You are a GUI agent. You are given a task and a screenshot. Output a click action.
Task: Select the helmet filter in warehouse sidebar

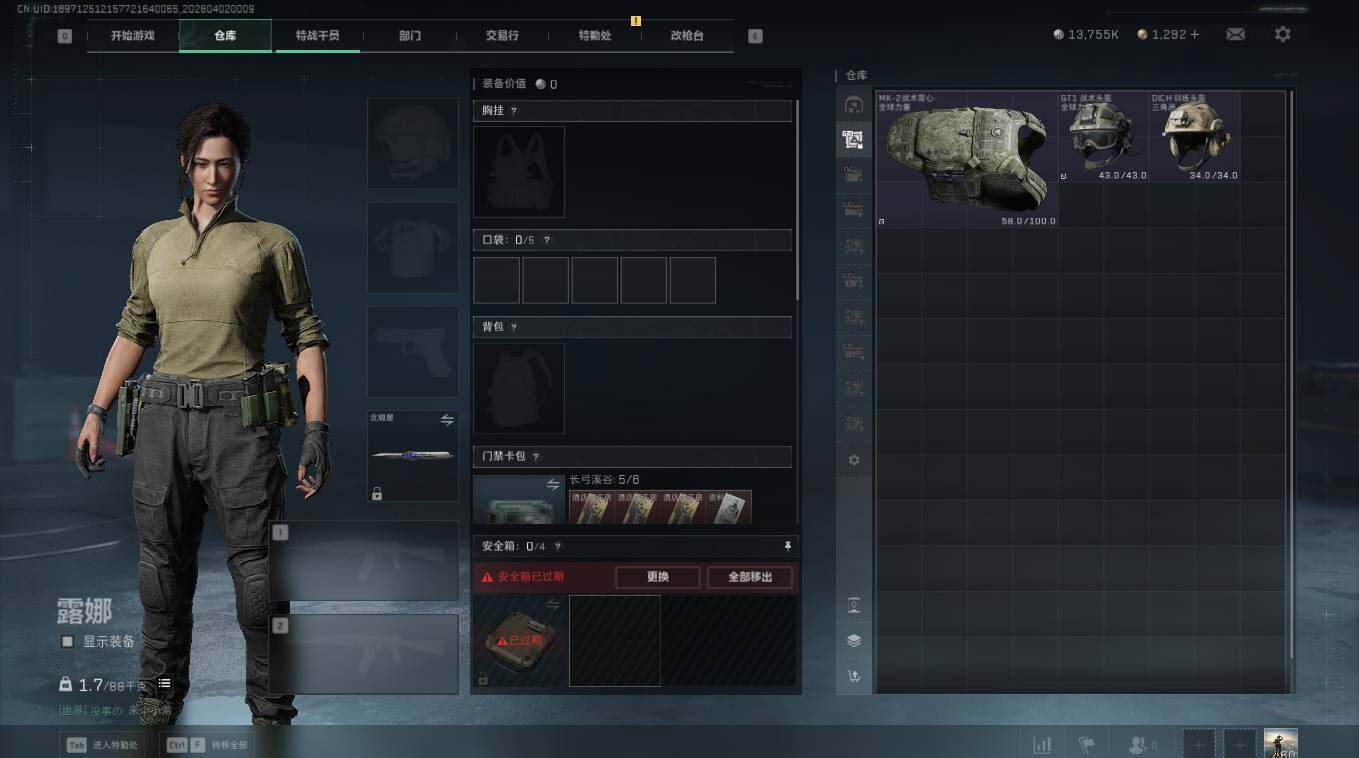(853, 105)
